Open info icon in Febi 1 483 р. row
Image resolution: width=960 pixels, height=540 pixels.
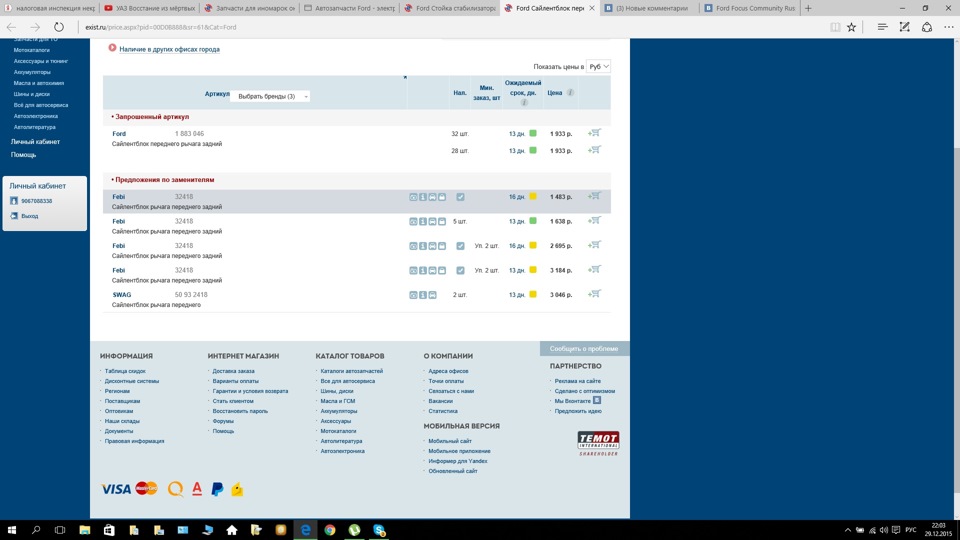422,197
